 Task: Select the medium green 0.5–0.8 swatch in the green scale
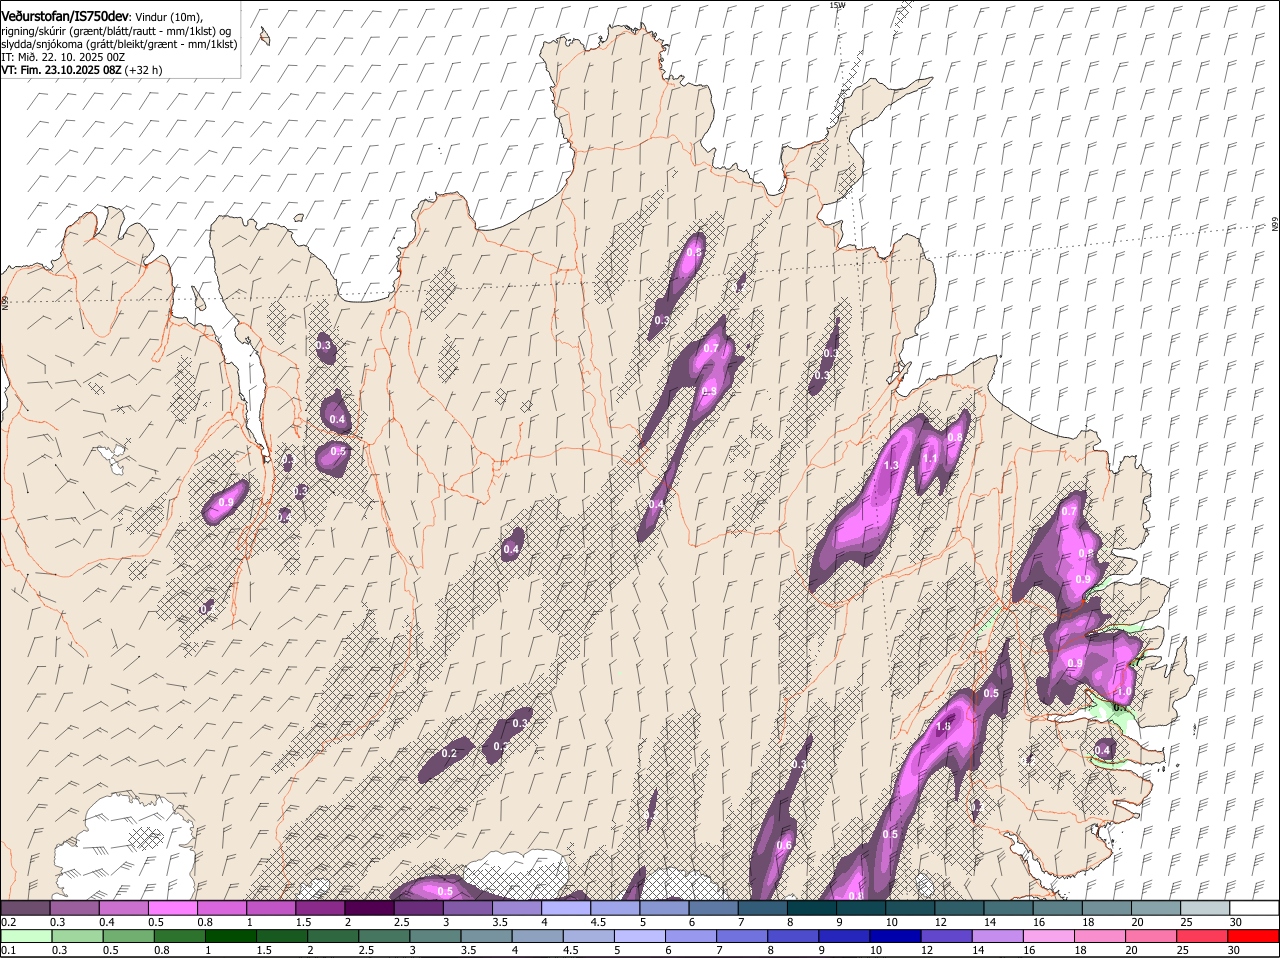128,937
